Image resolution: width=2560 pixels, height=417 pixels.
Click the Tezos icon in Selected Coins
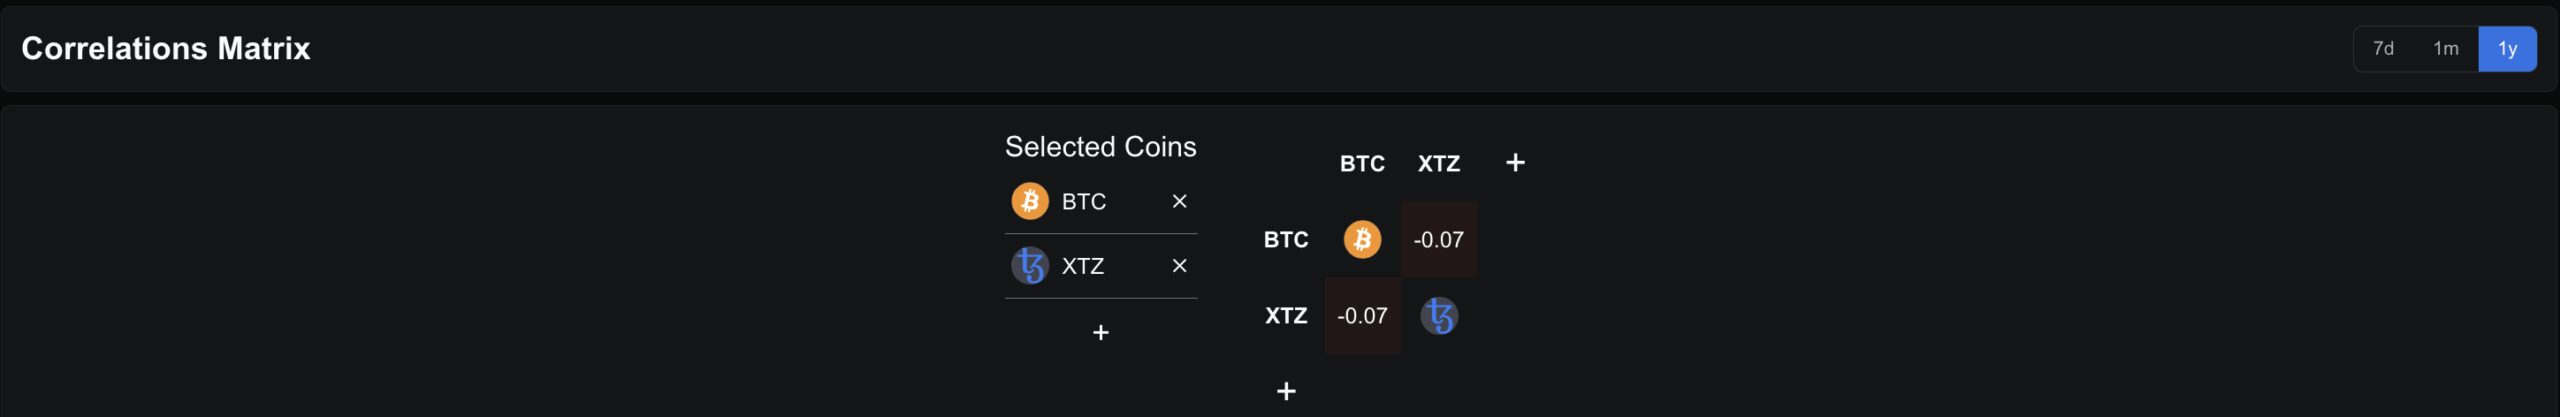[1029, 266]
